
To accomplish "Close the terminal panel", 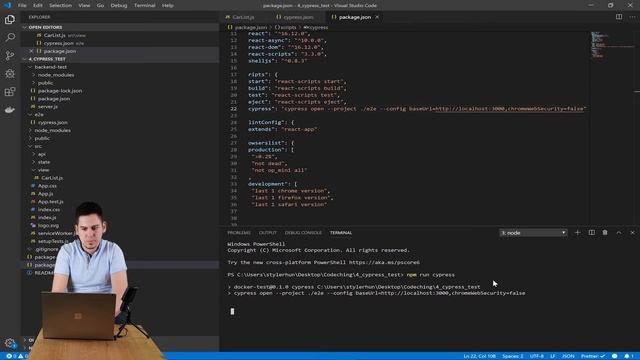I will pos(632,233).
